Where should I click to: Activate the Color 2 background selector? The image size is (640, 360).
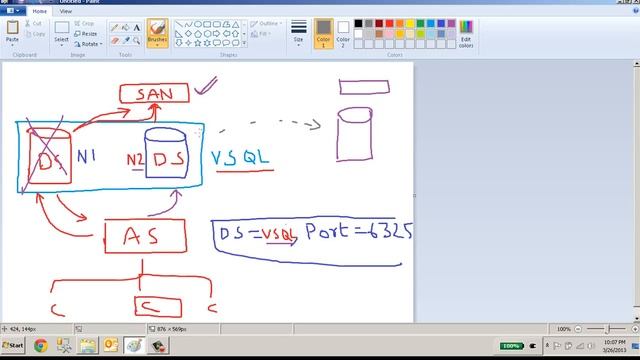343,34
